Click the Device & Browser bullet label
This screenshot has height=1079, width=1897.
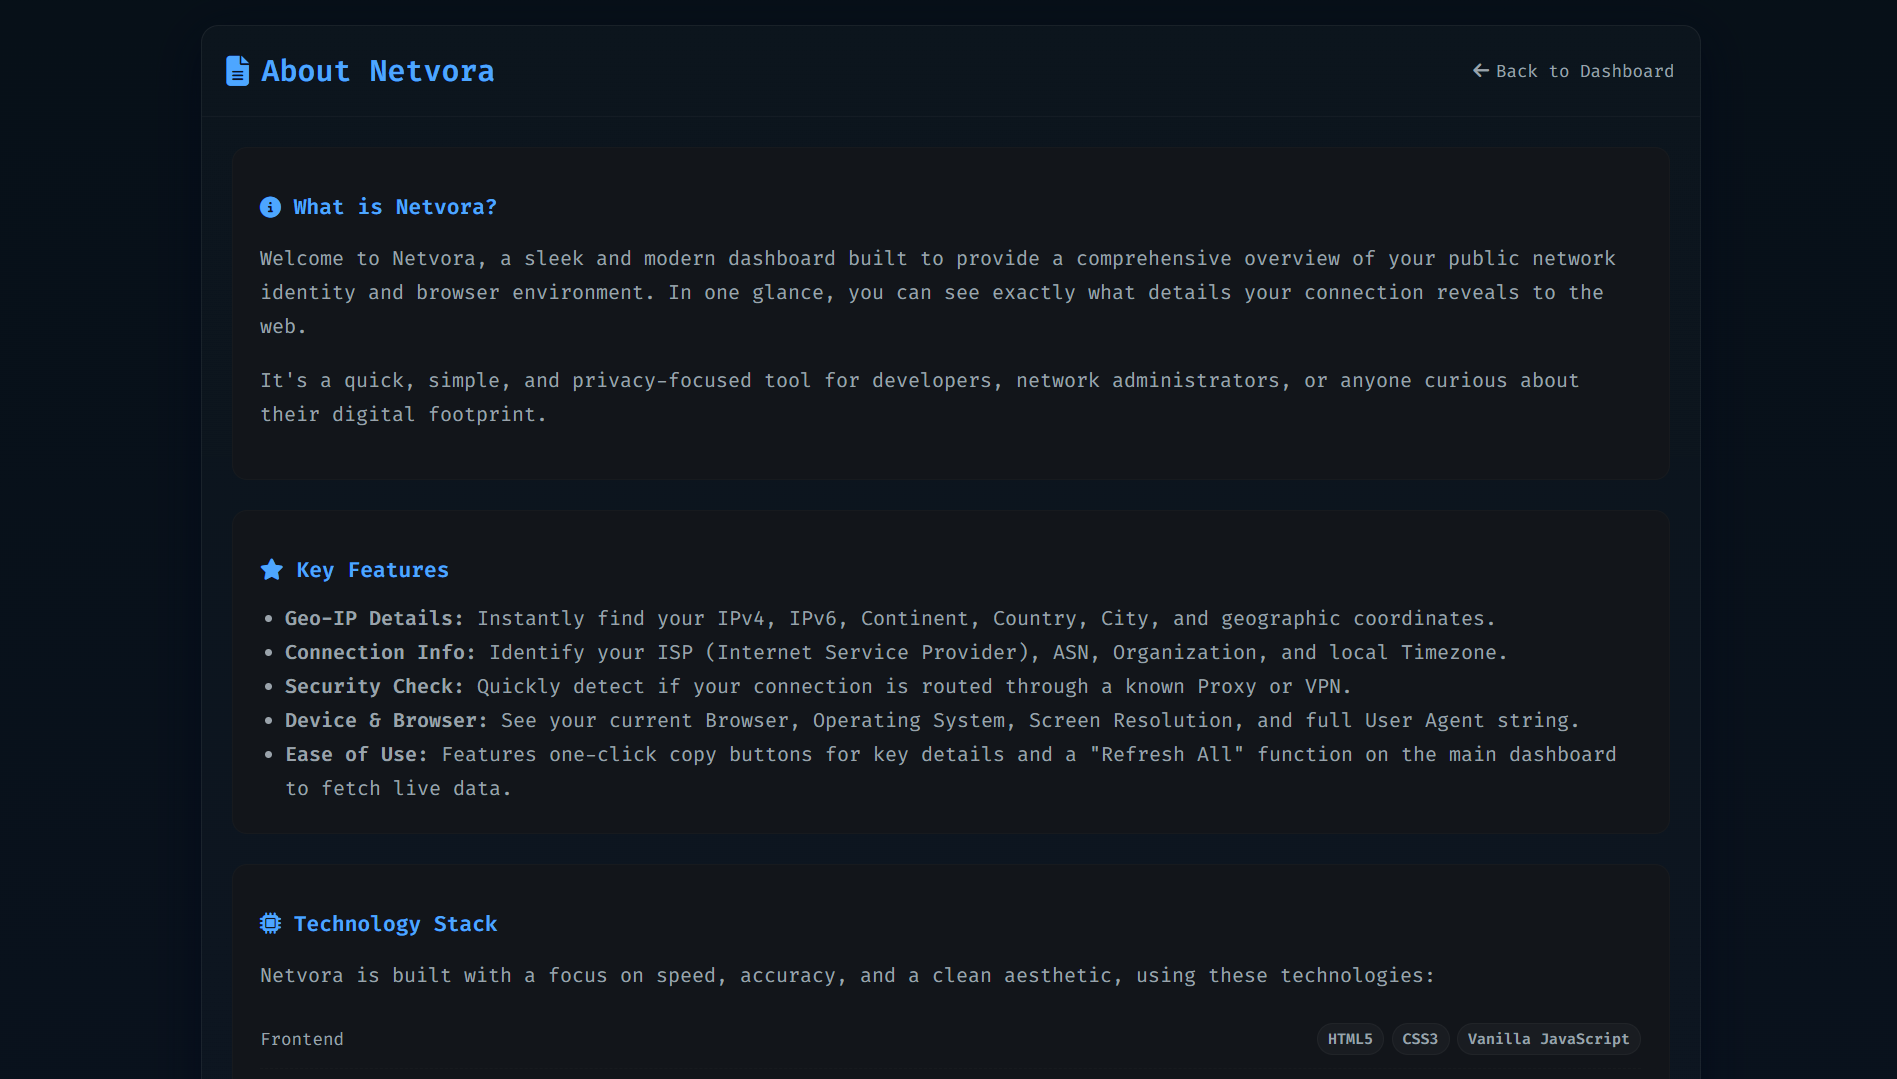point(386,720)
